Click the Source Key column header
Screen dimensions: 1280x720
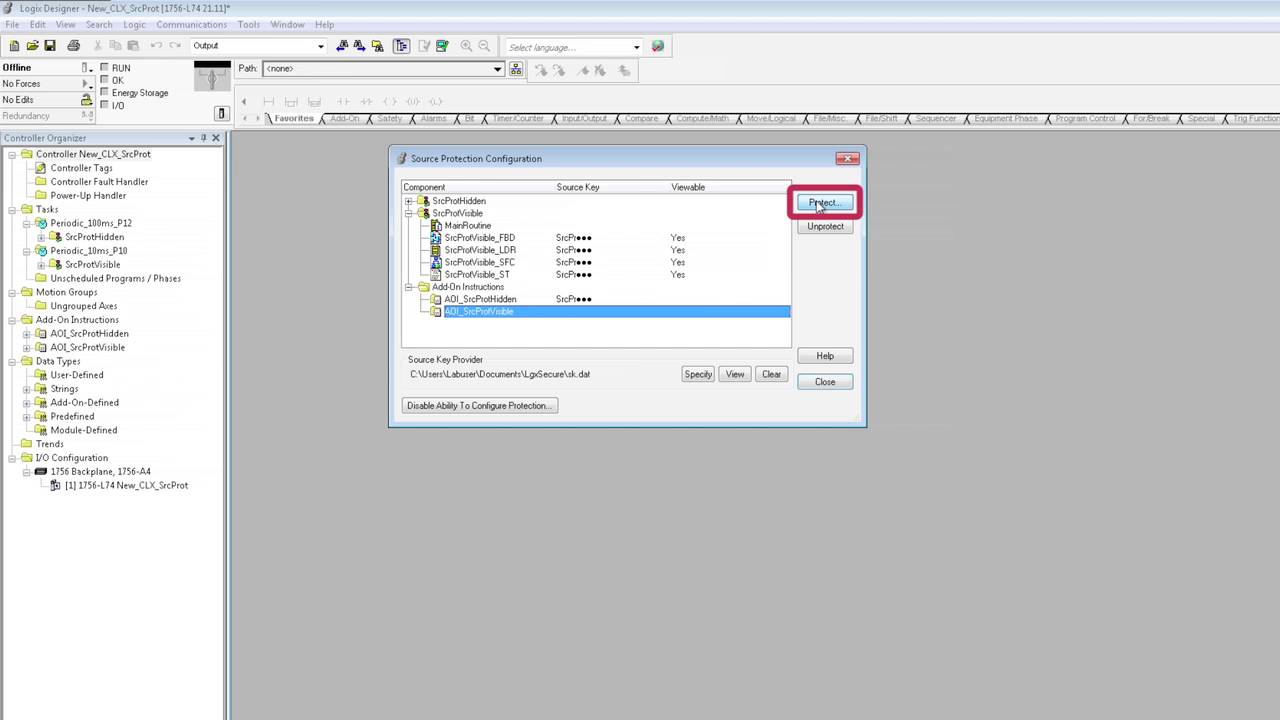(x=578, y=187)
